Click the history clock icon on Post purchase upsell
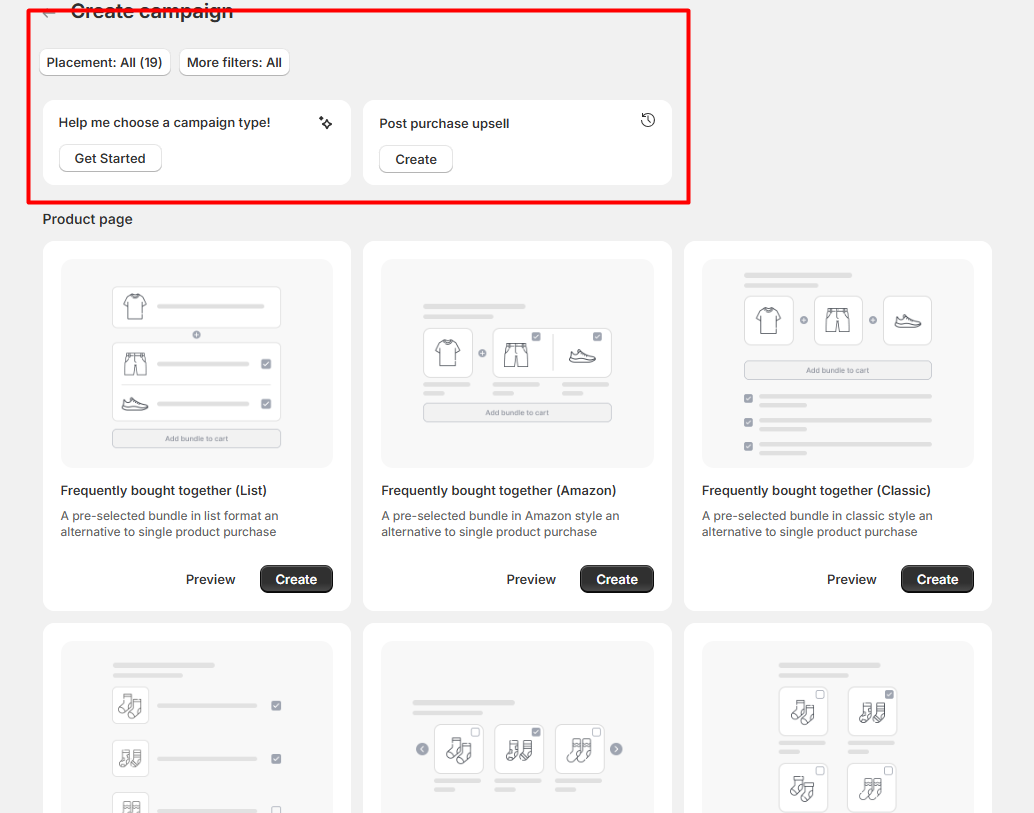1034x813 pixels. pyautogui.click(x=648, y=120)
